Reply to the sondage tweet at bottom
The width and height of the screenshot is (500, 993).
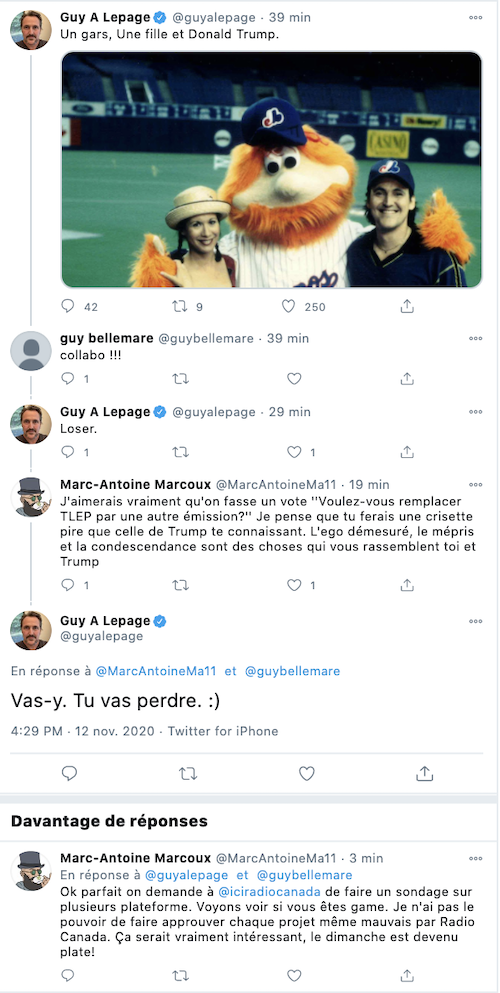[68, 975]
